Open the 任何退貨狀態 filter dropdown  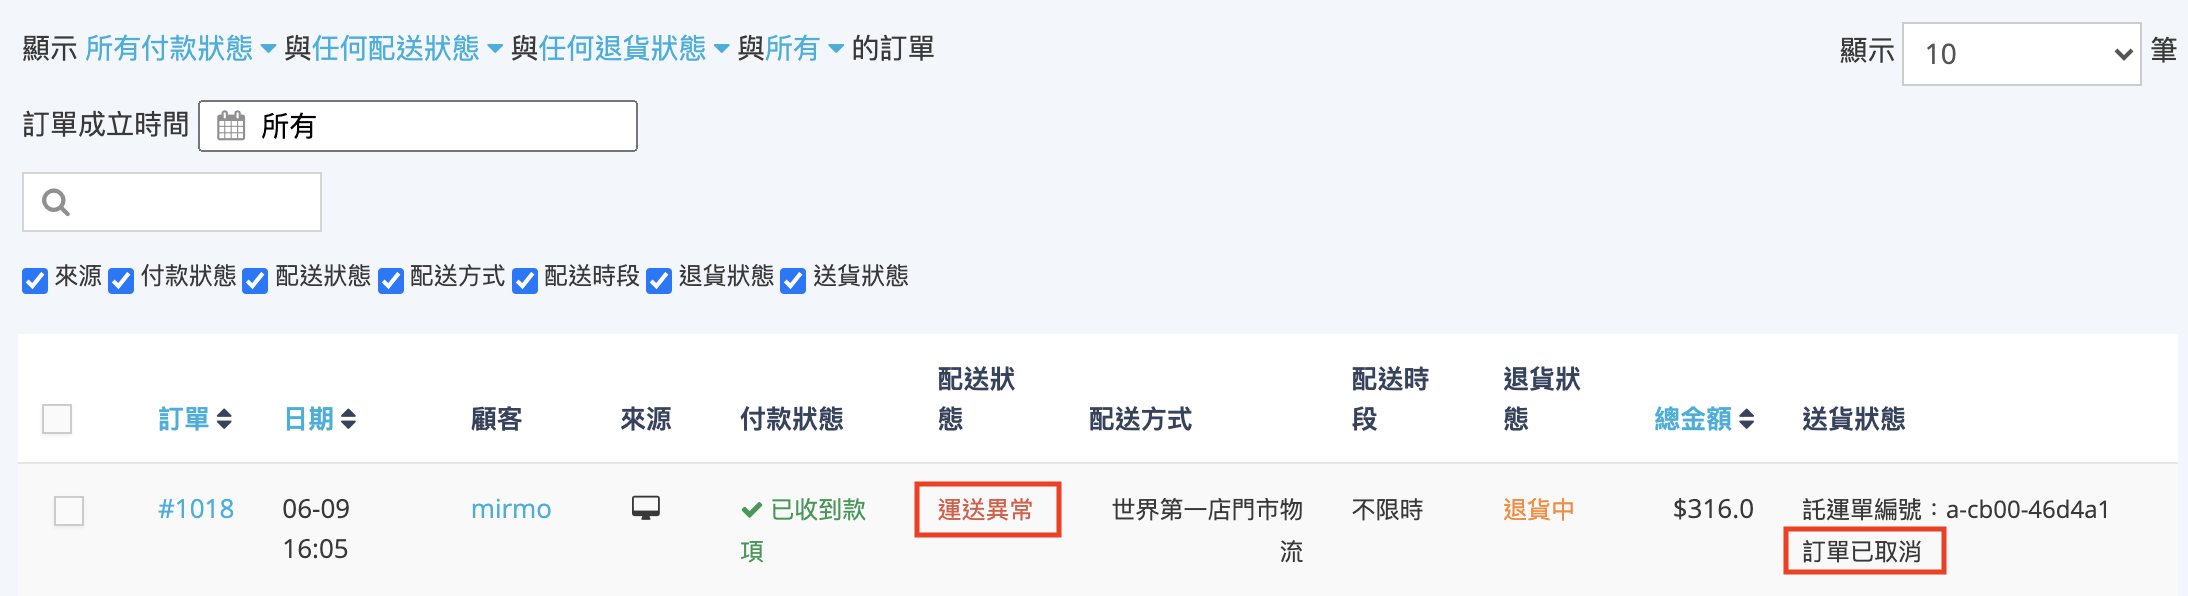coord(634,48)
